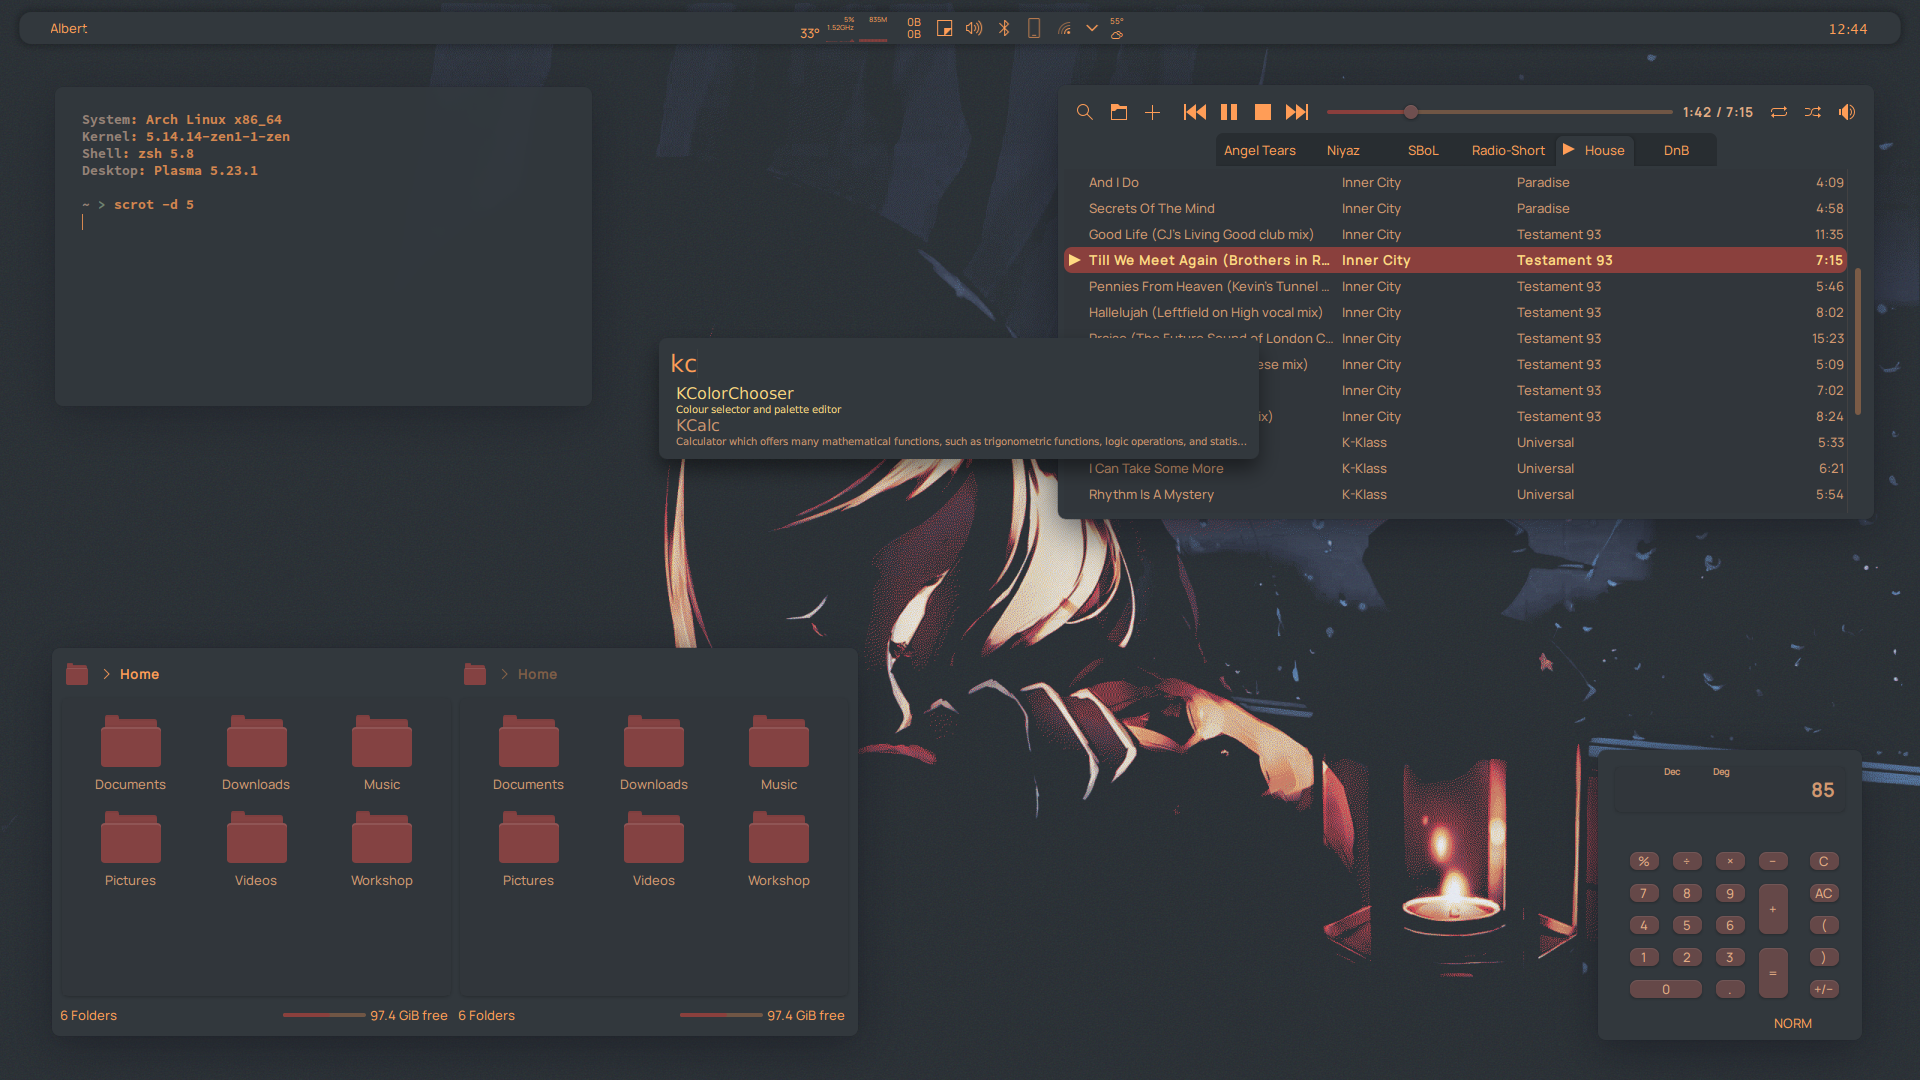
Task: Click the add playlist plus icon
Action: [1152, 112]
